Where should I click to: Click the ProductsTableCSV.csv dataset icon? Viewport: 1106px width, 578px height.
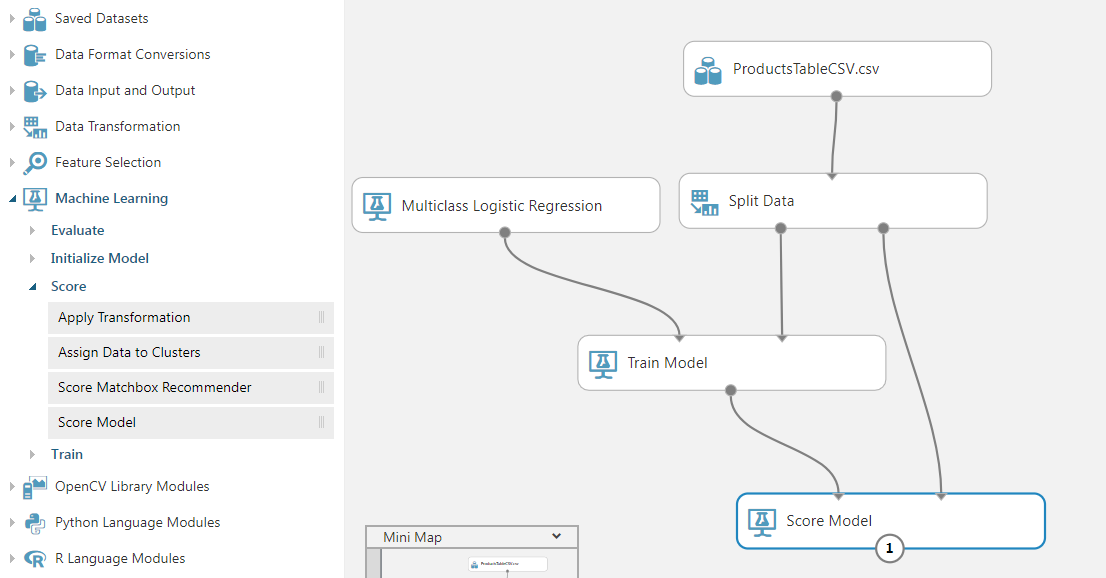708,69
